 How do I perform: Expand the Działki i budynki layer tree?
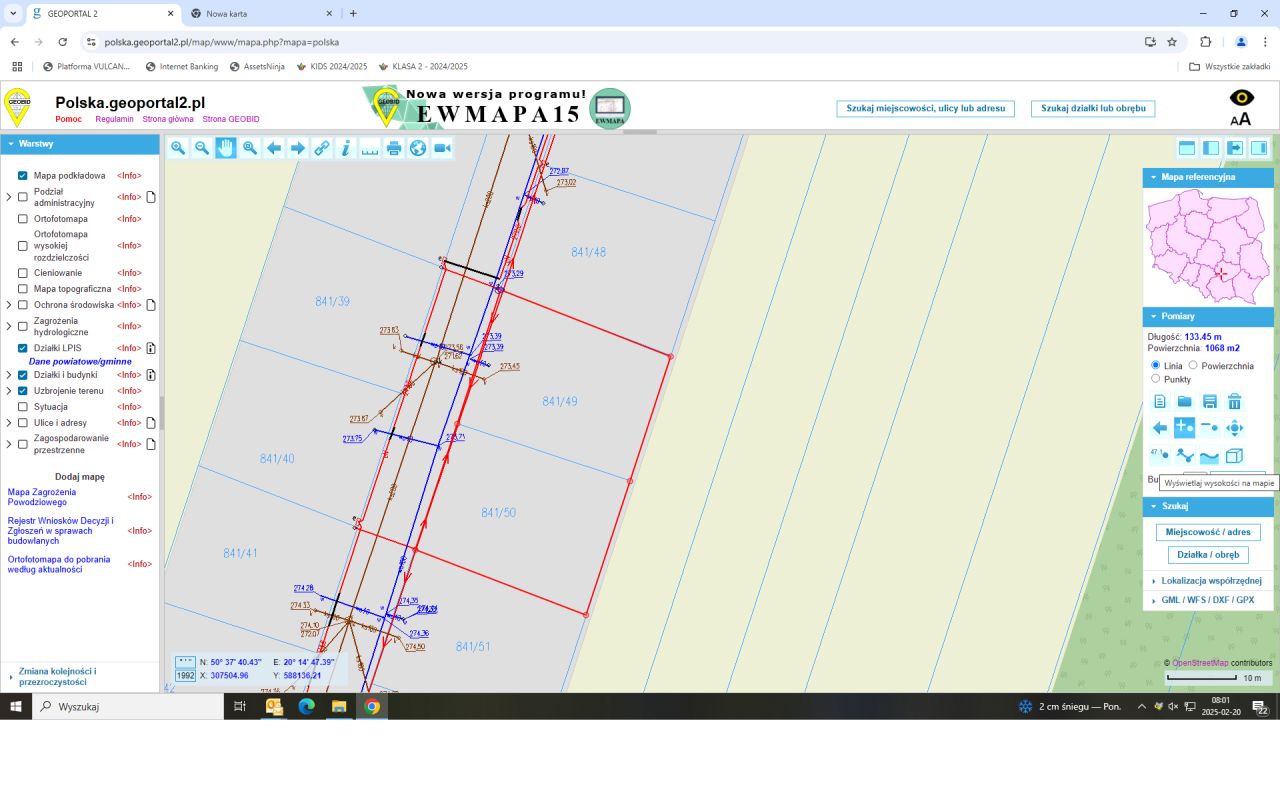pos(9,375)
